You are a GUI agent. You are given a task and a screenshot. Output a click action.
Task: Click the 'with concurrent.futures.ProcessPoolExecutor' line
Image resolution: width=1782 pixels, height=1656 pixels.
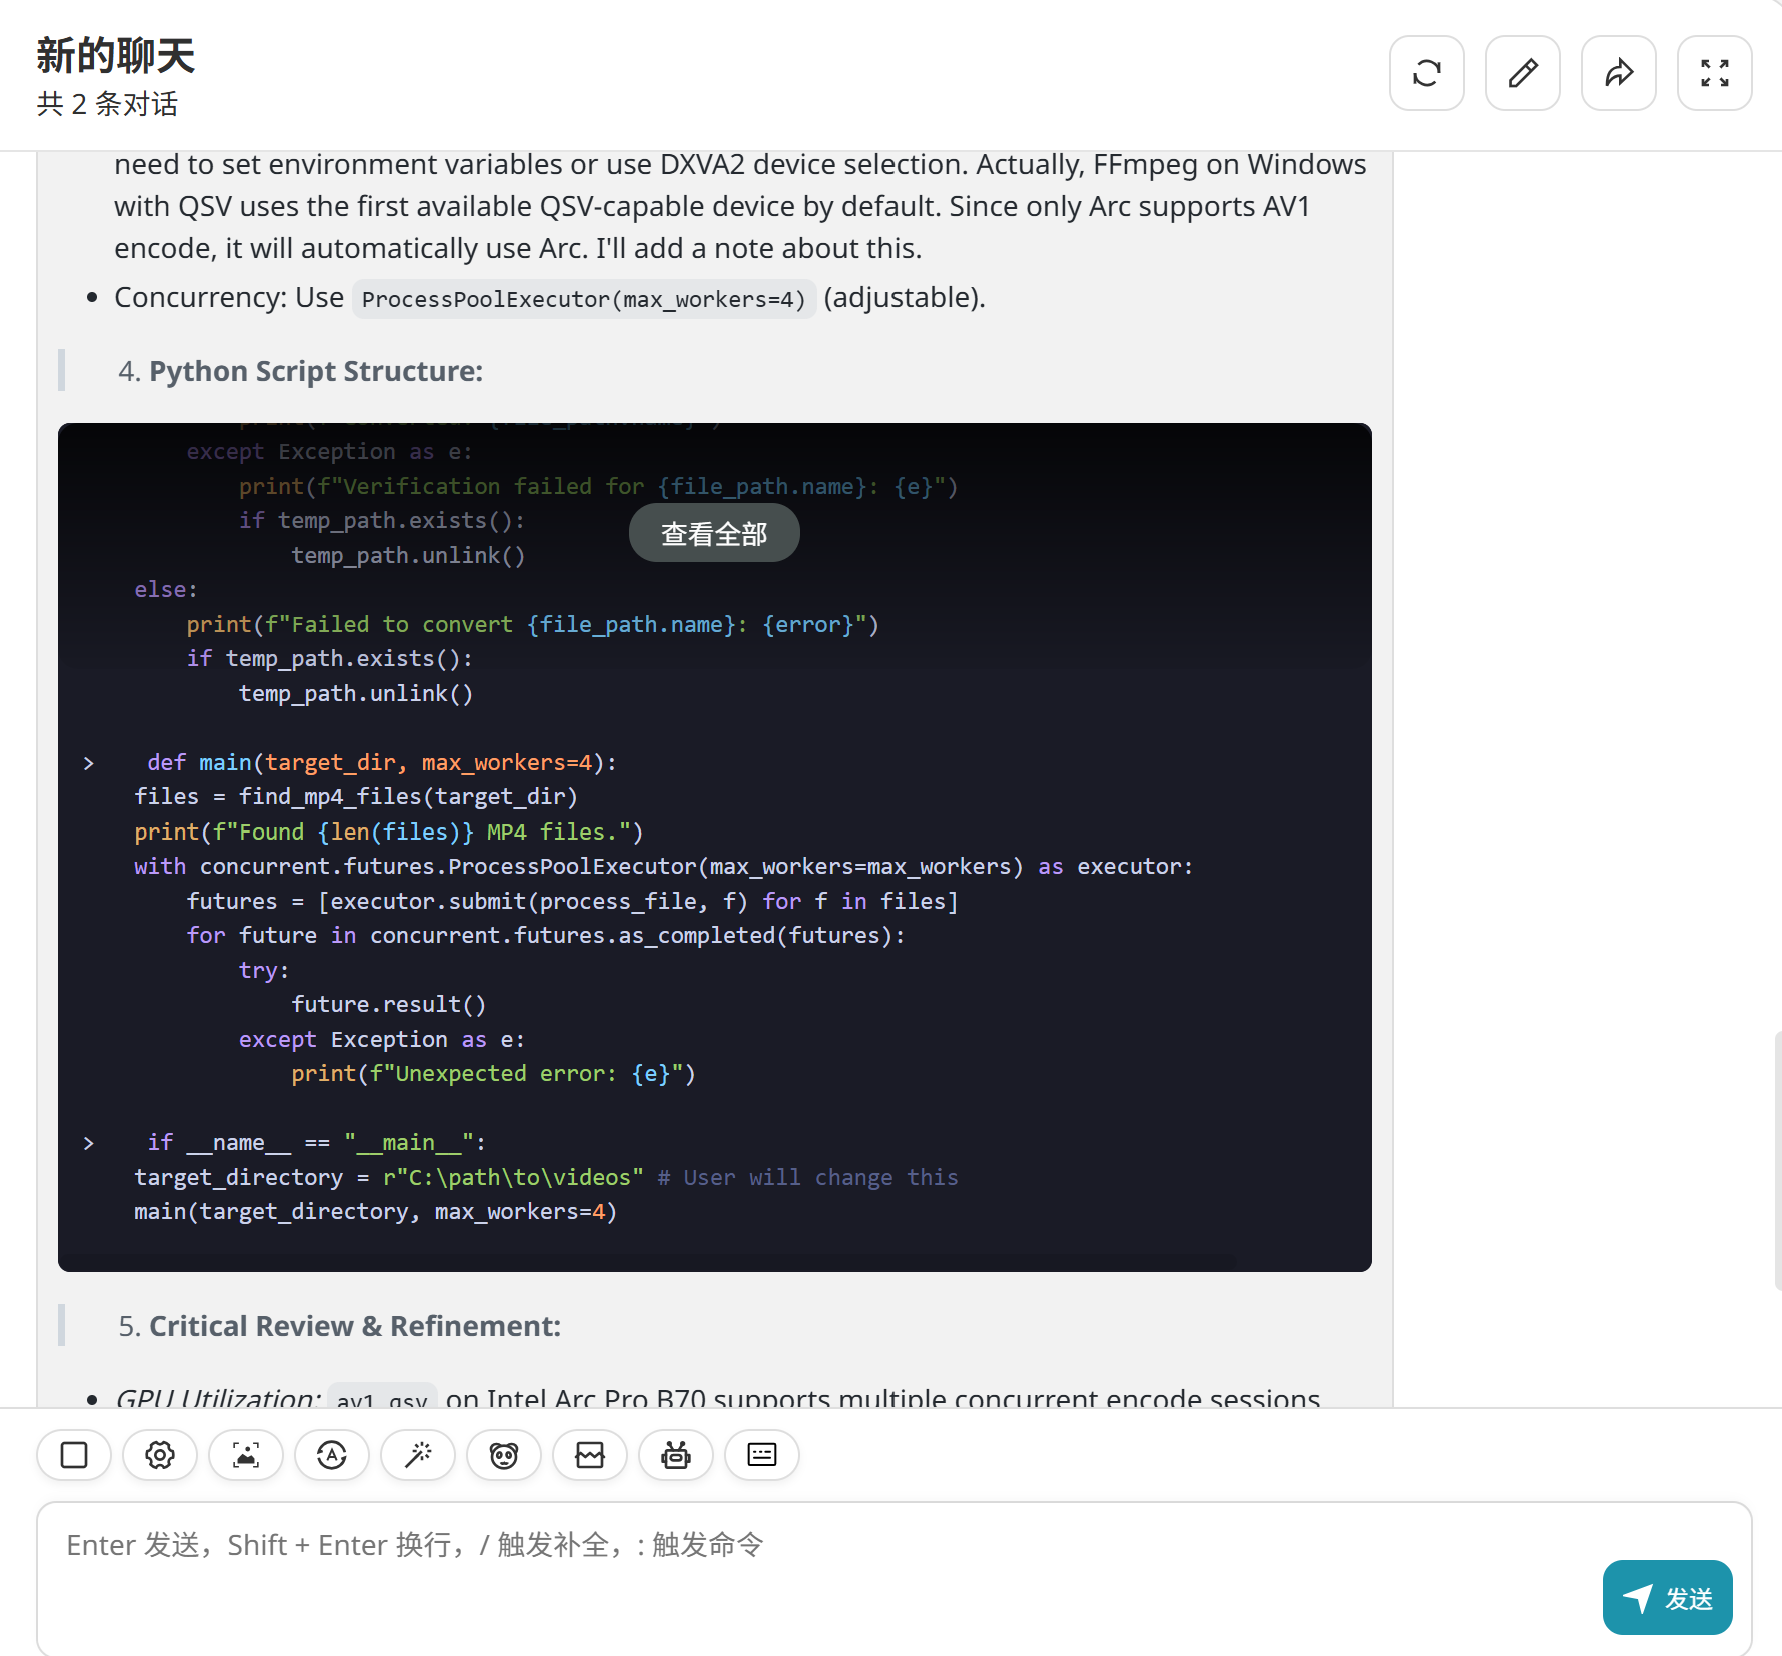tap(664, 867)
